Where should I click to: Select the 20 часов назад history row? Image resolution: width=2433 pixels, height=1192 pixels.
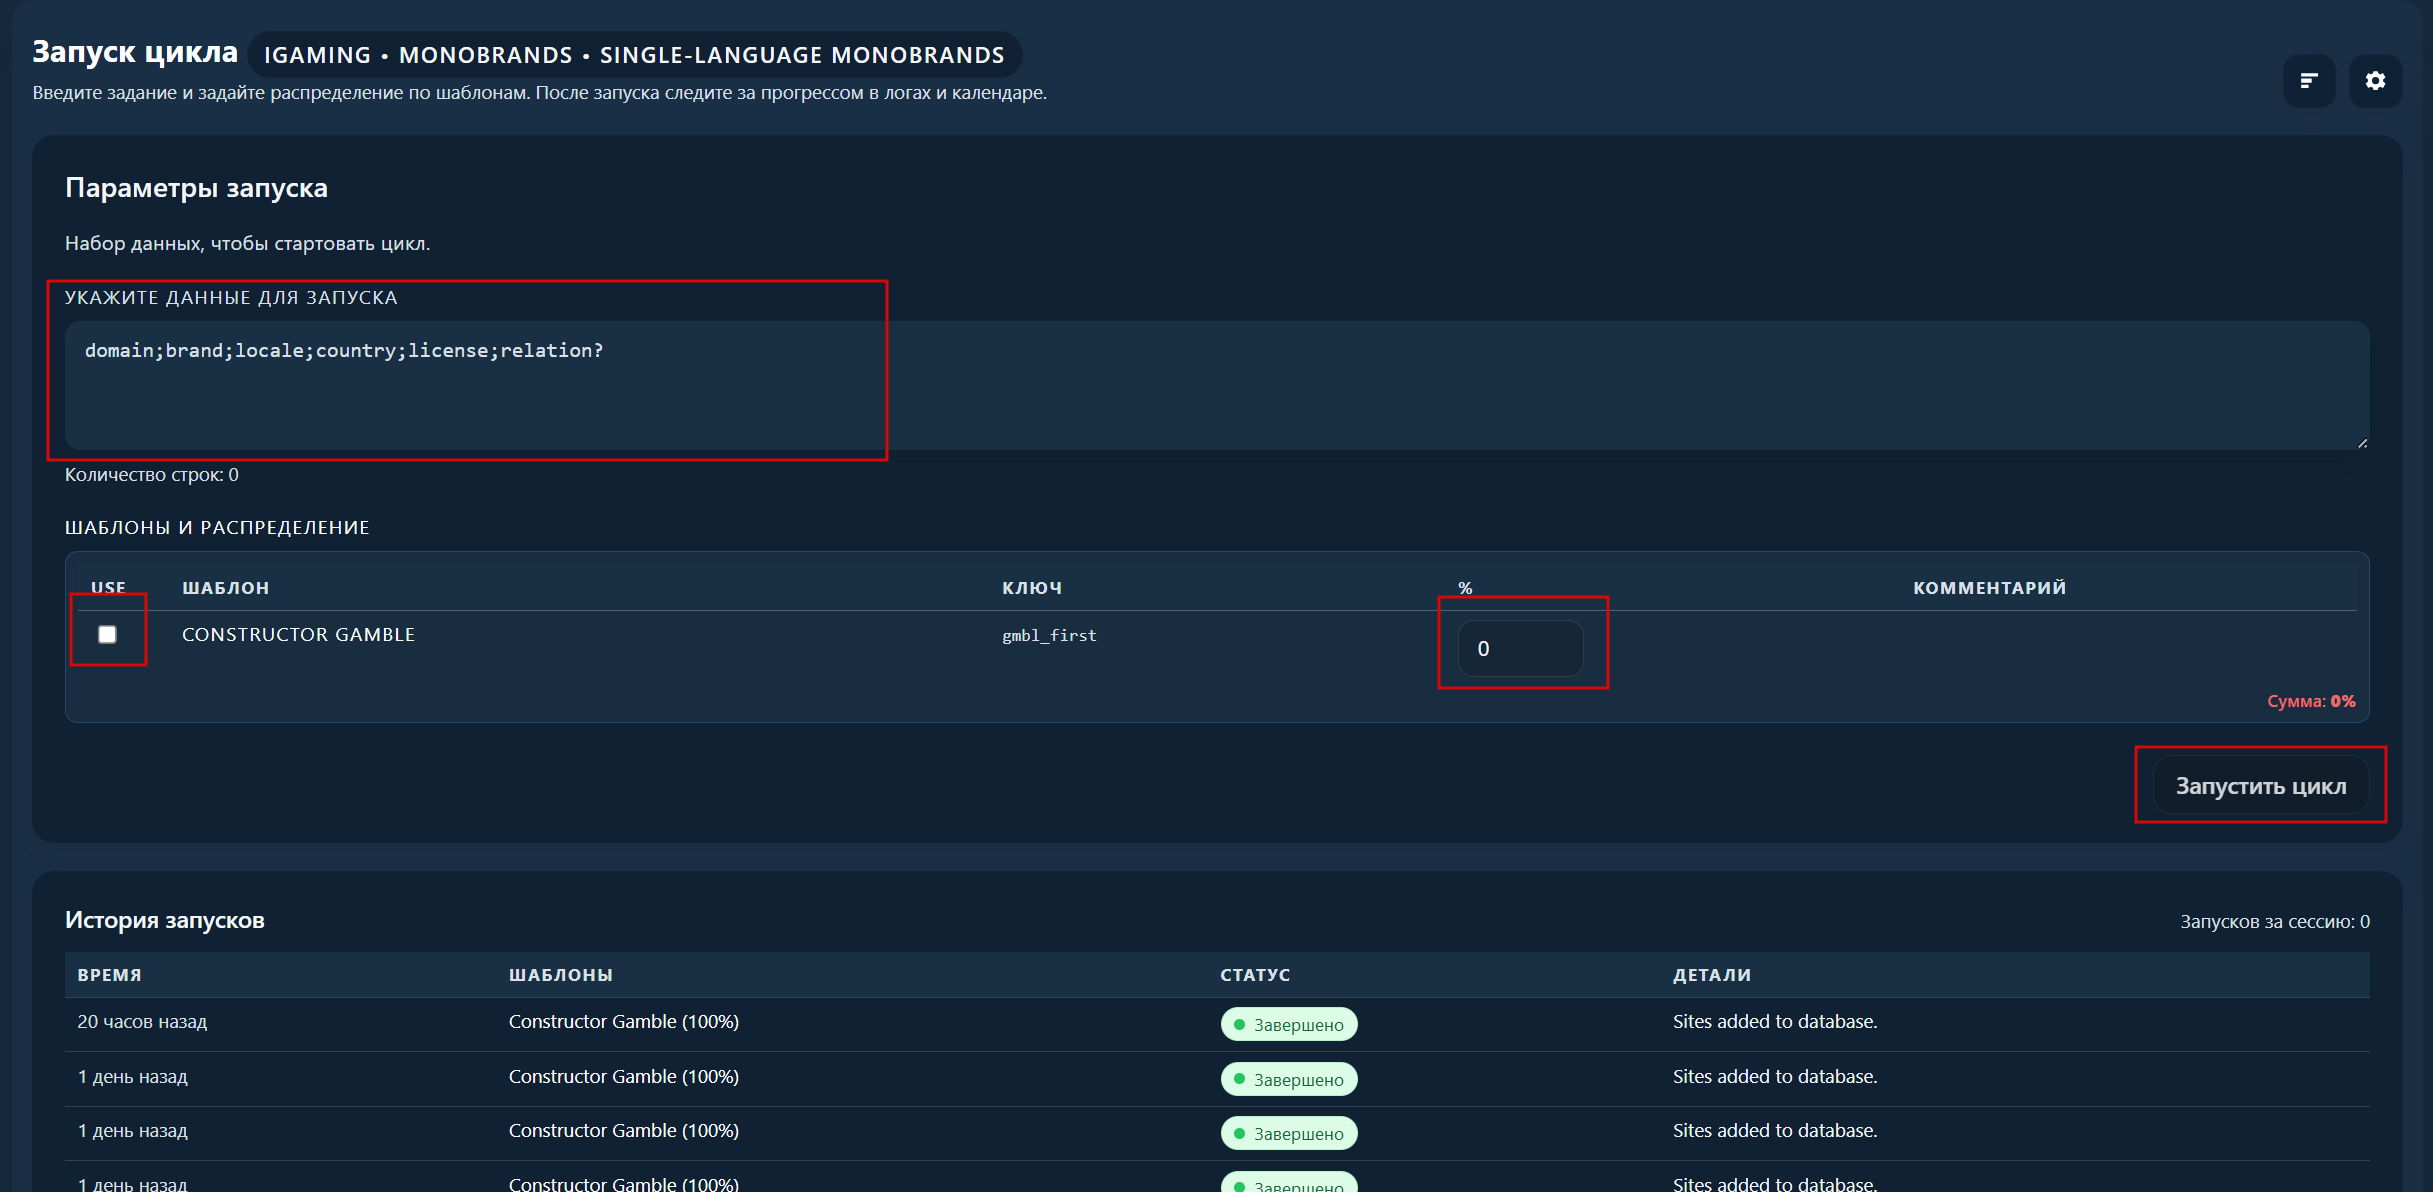click(x=142, y=1022)
